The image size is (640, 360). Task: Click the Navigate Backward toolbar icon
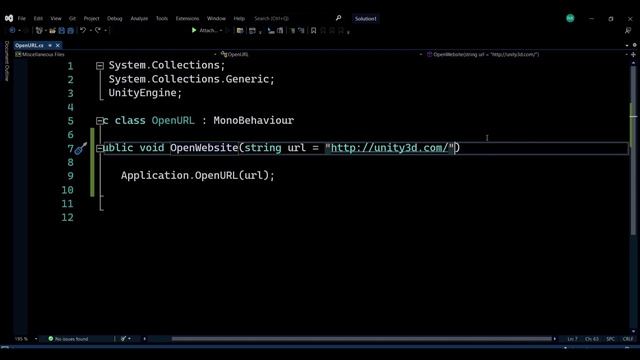pyautogui.click(x=12, y=30)
